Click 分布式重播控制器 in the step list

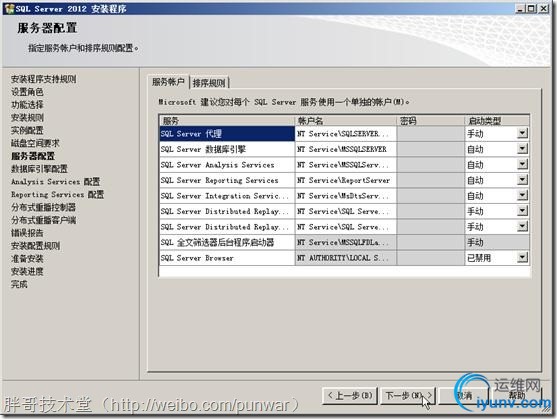(43, 207)
